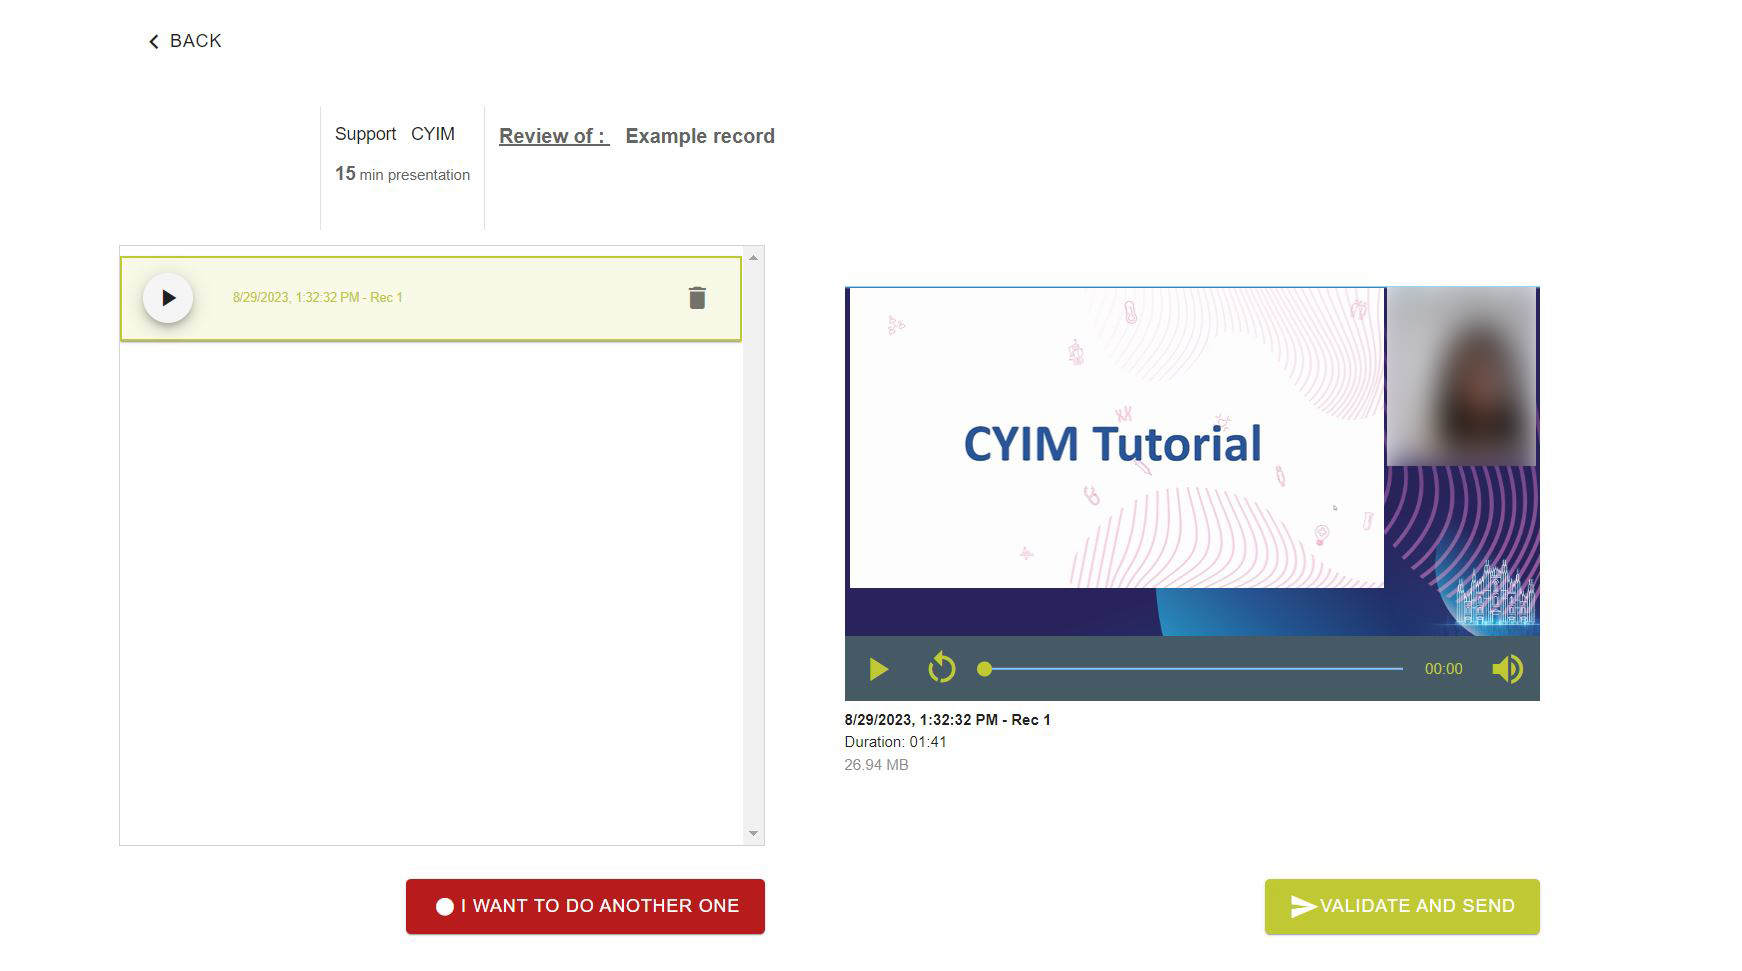The height and width of the screenshot is (971, 1742).
Task: Click the 'Support CYIM' text
Action: coord(395,134)
